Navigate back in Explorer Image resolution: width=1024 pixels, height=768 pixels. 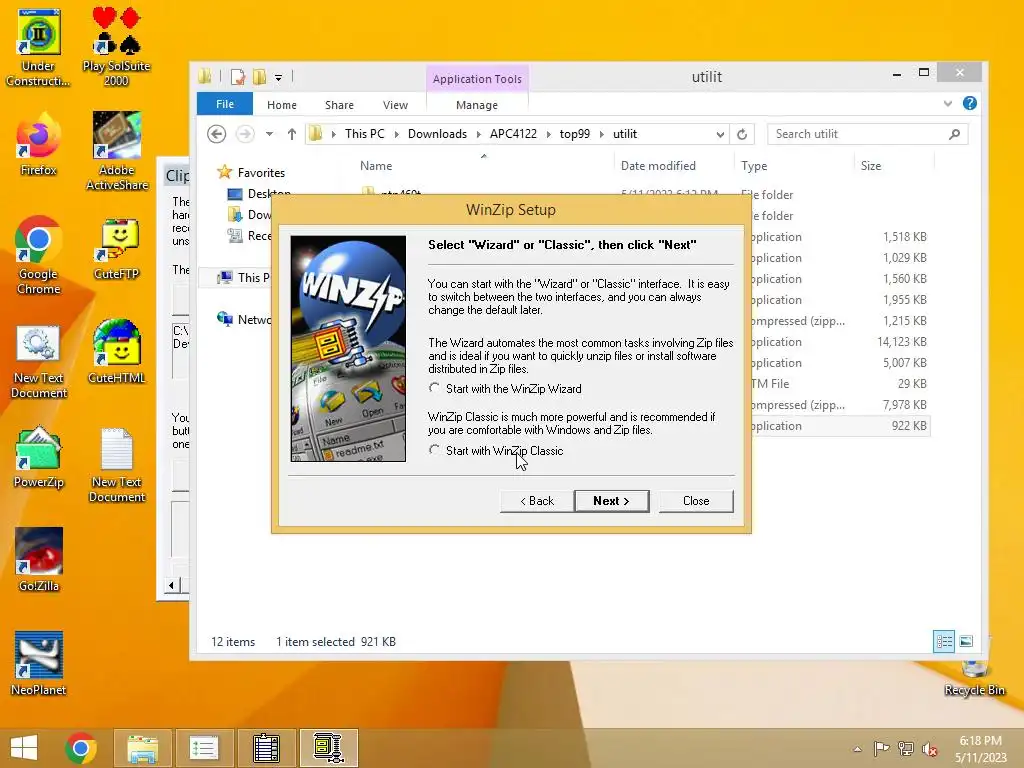tap(216, 134)
